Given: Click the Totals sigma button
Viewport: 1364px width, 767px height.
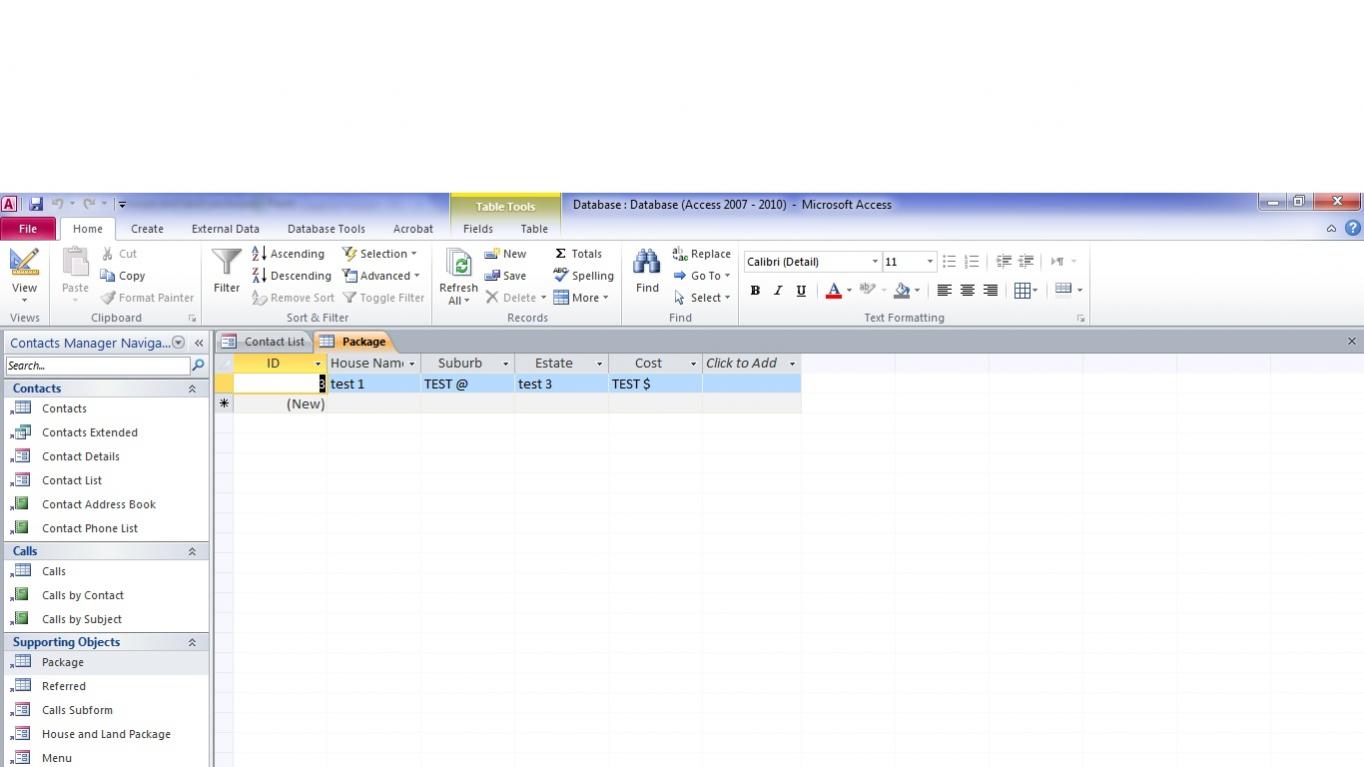Looking at the screenshot, I should pos(578,254).
